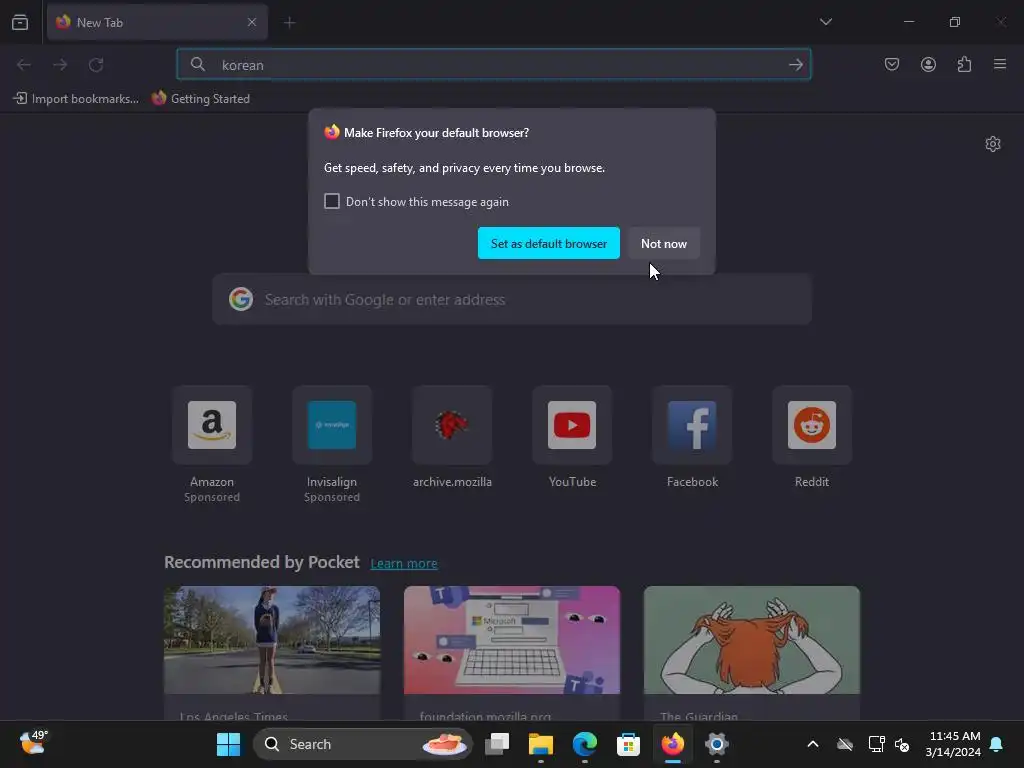The width and height of the screenshot is (1024, 768).
Task: Open the Firefox account icon
Action: click(x=928, y=64)
